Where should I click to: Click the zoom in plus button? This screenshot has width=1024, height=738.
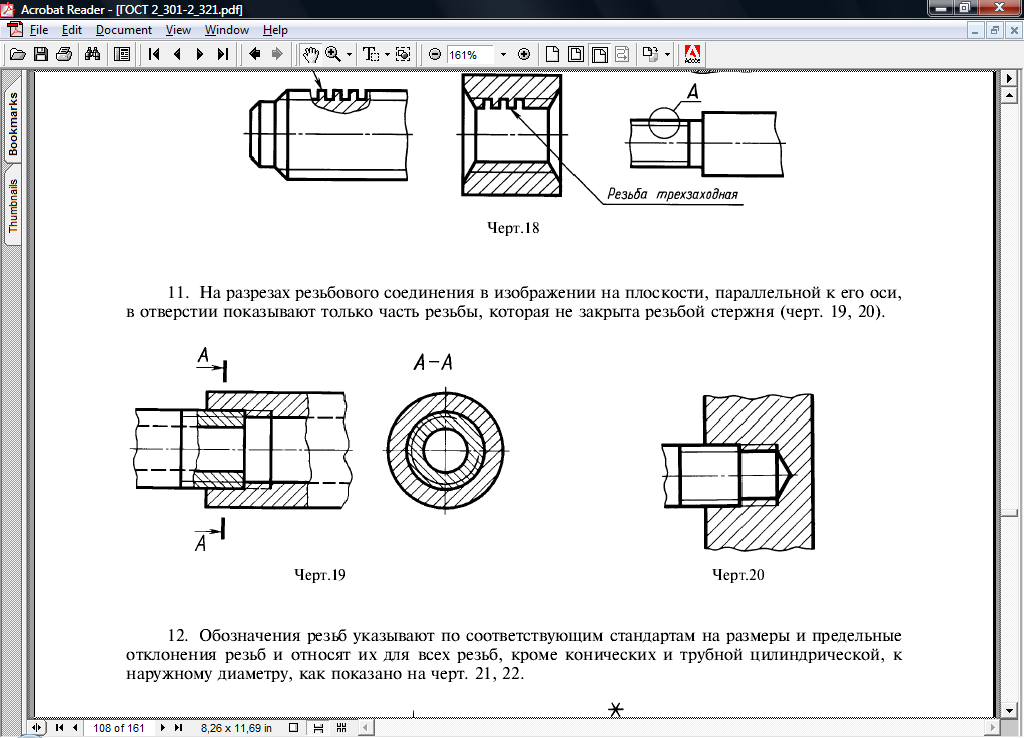tap(524, 54)
